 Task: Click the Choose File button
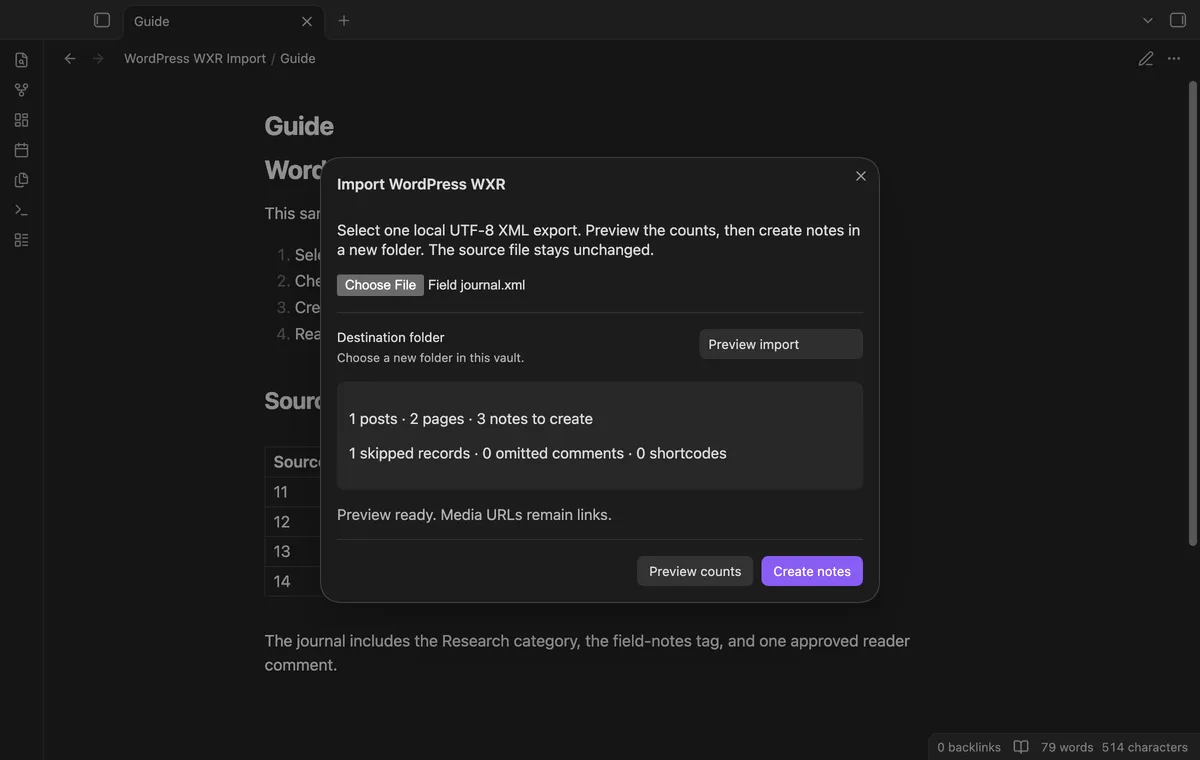coord(380,285)
